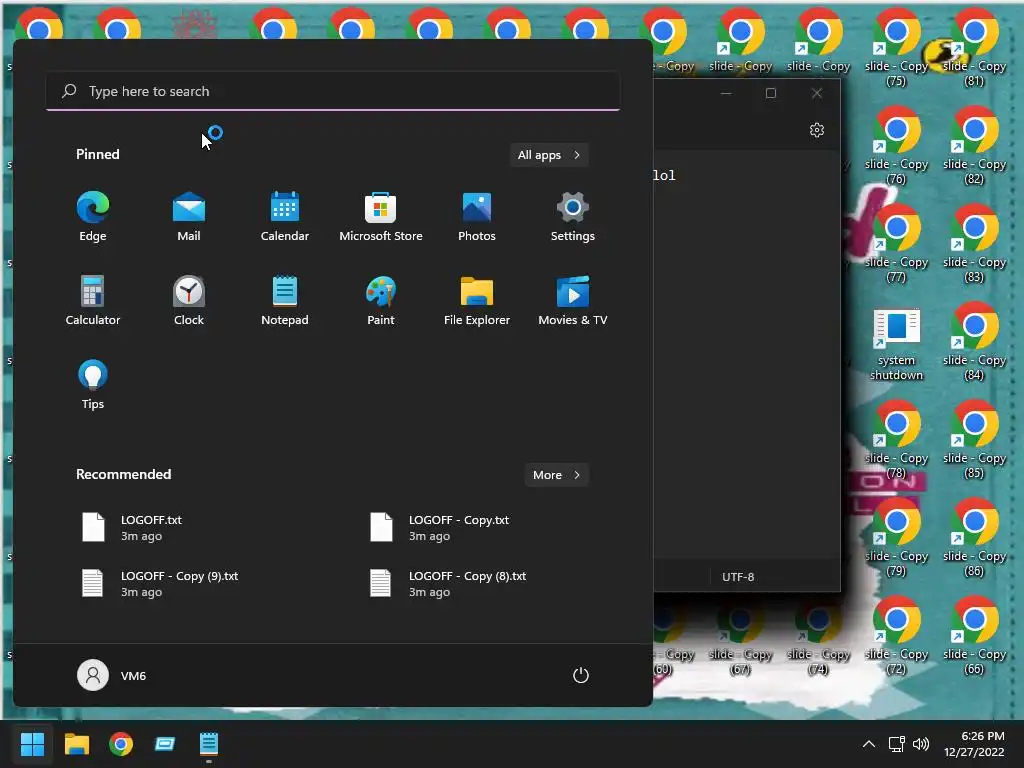Open the Tips app
This screenshot has width=1024, height=768.
pos(93,384)
